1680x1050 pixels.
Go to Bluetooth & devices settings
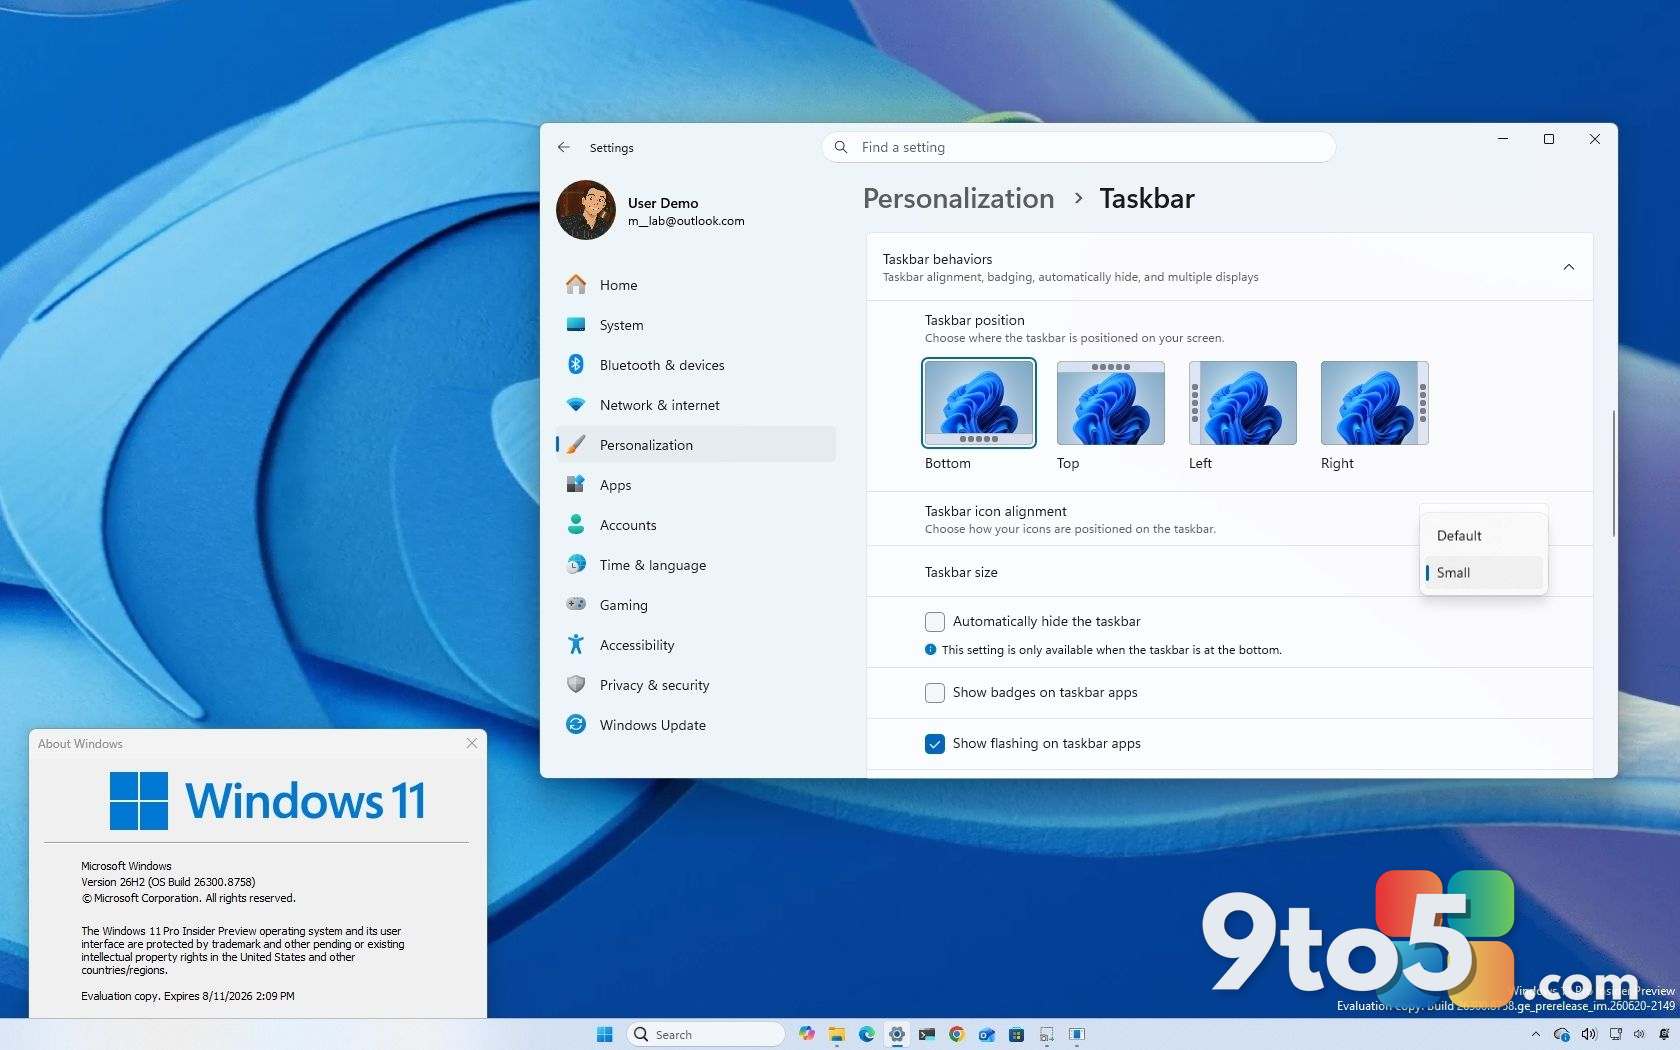tap(695, 365)
